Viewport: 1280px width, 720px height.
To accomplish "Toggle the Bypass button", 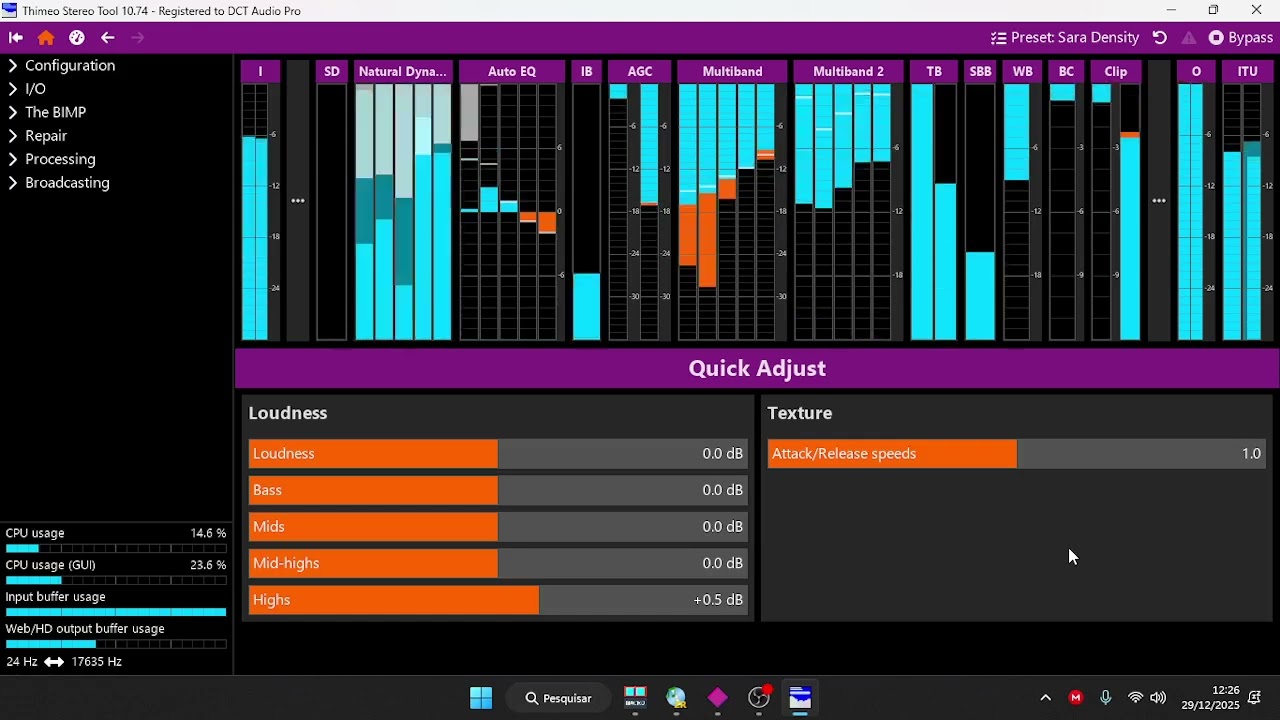I will 1241,38.
